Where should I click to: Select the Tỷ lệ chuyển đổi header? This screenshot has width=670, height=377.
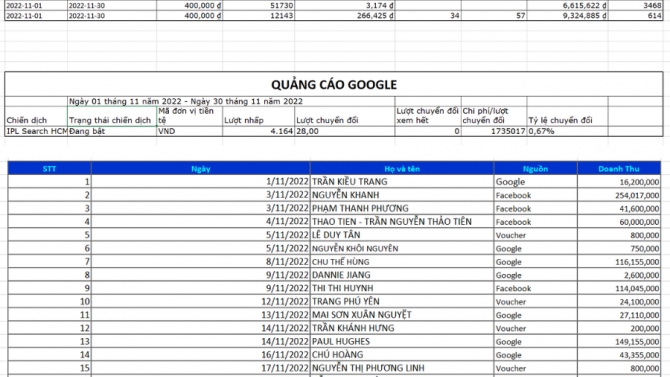pyautogui.click(x=567, y=116)
